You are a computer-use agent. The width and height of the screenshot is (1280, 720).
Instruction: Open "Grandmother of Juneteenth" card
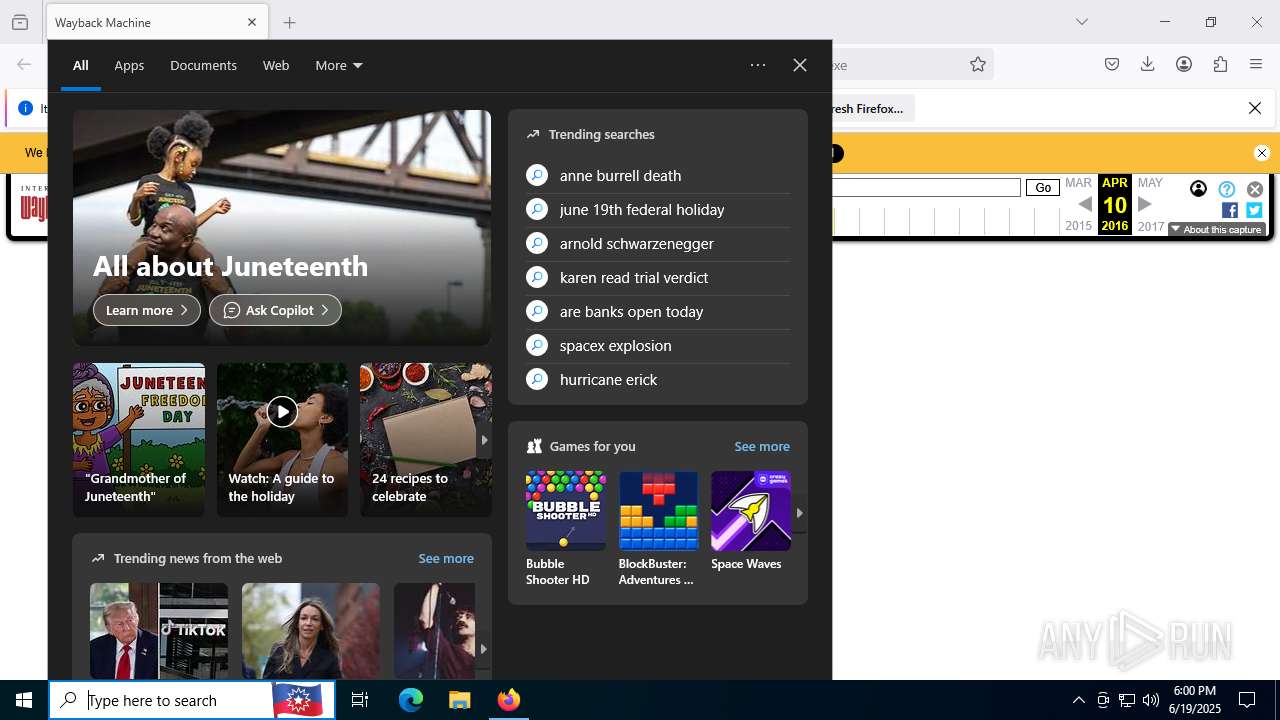tap(139, 440)
